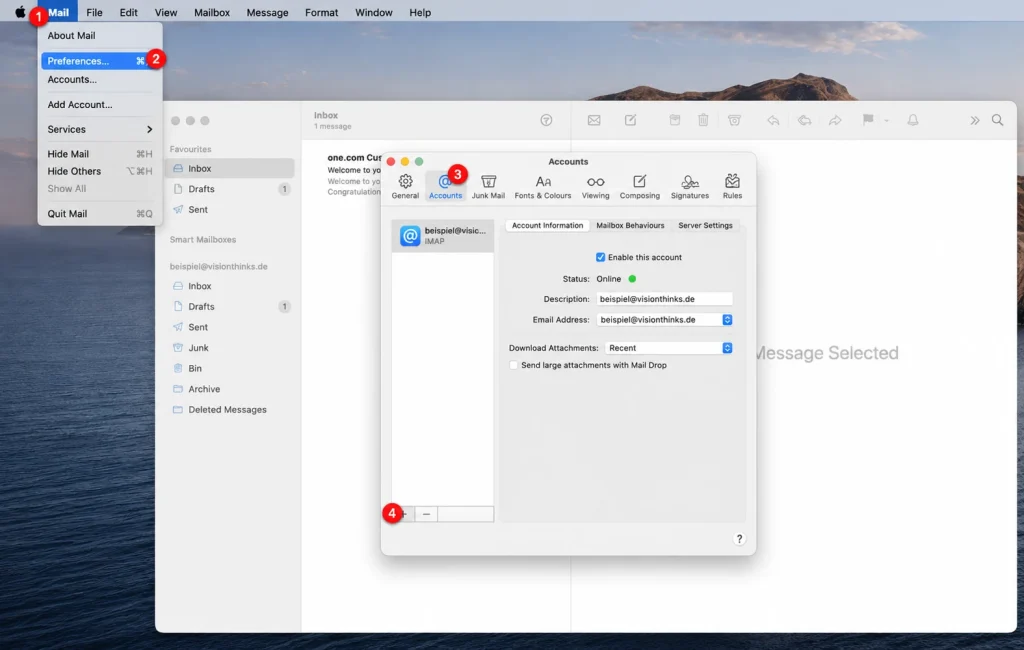Image resolution: width=1024 pixels, height=650 pixels.
Task: Open the Rules preferences pane
Action: coord(732,186)
